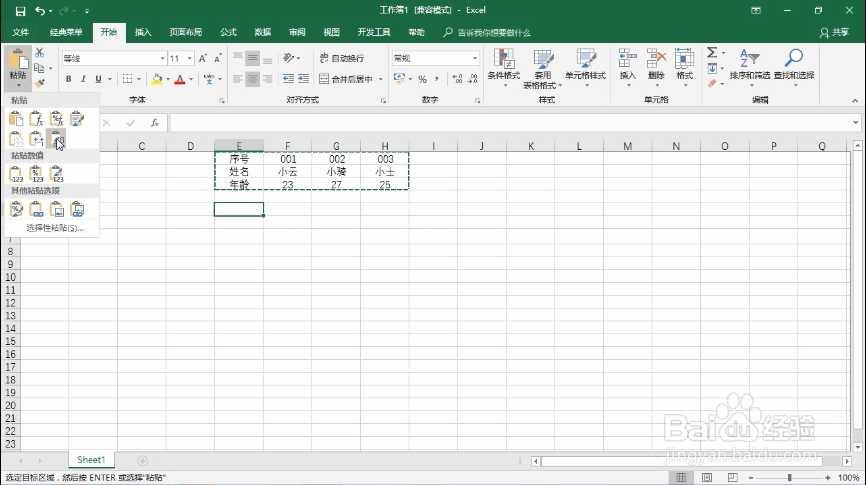Toggle center horizontal alignment

pyautogui.click(x=252, y=79)
